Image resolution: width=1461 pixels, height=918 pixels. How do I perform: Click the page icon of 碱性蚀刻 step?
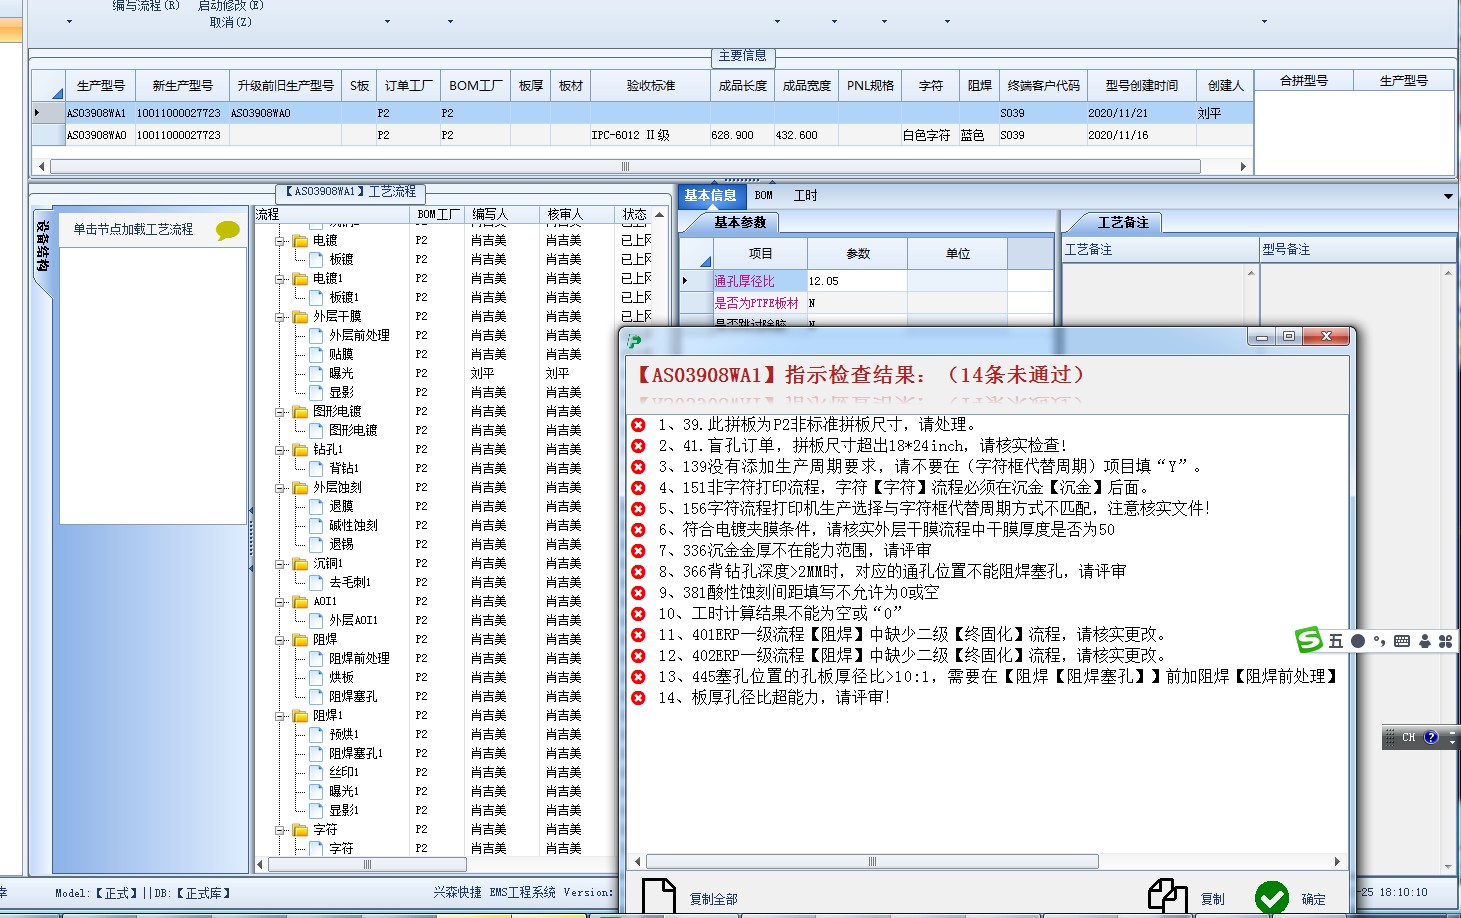317,525
